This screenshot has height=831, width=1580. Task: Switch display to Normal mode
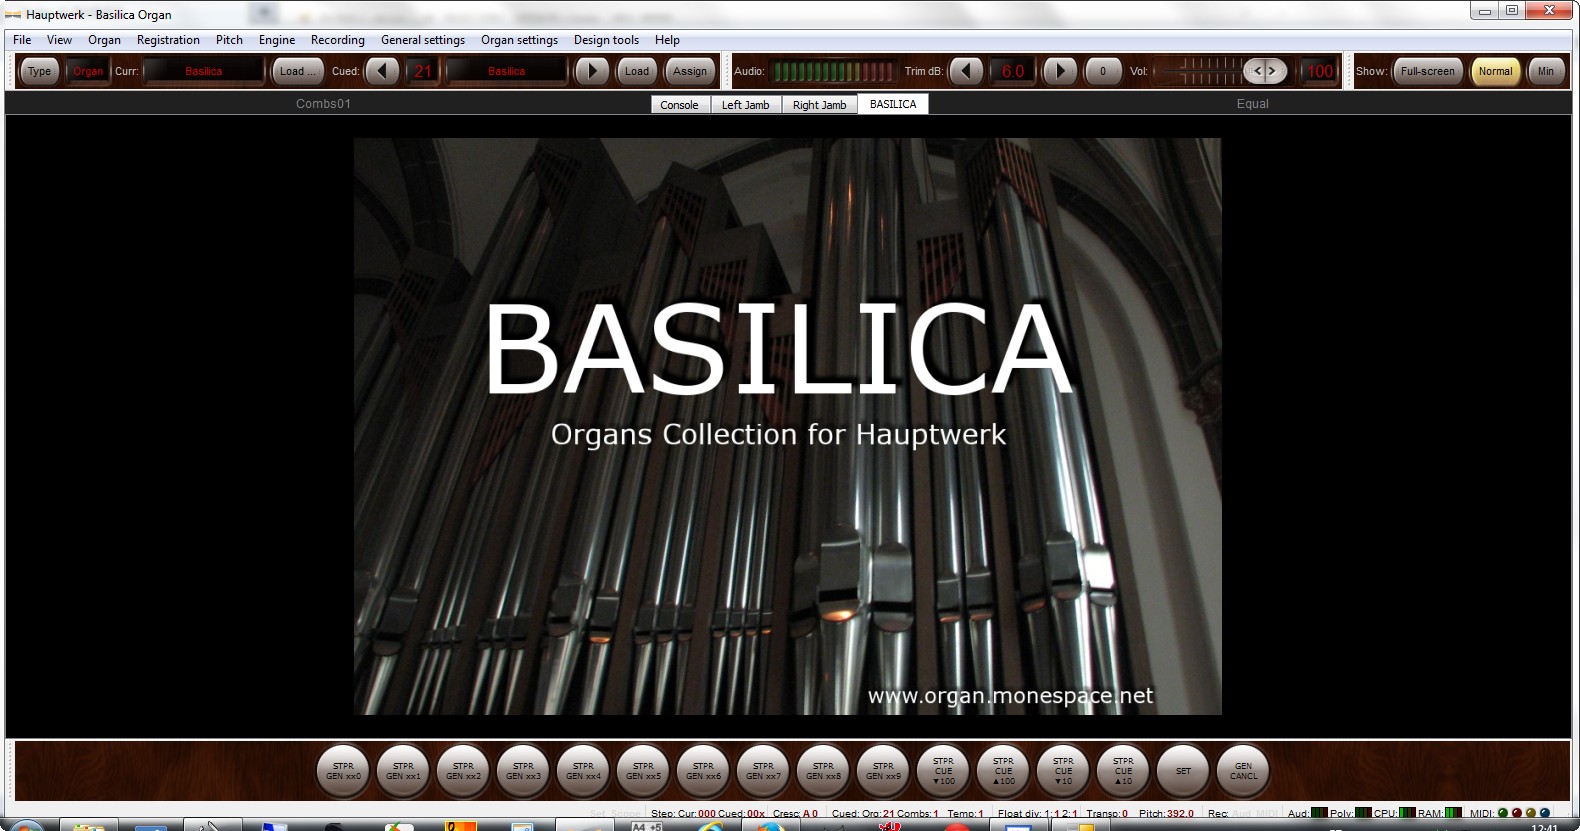point(1495,71)
